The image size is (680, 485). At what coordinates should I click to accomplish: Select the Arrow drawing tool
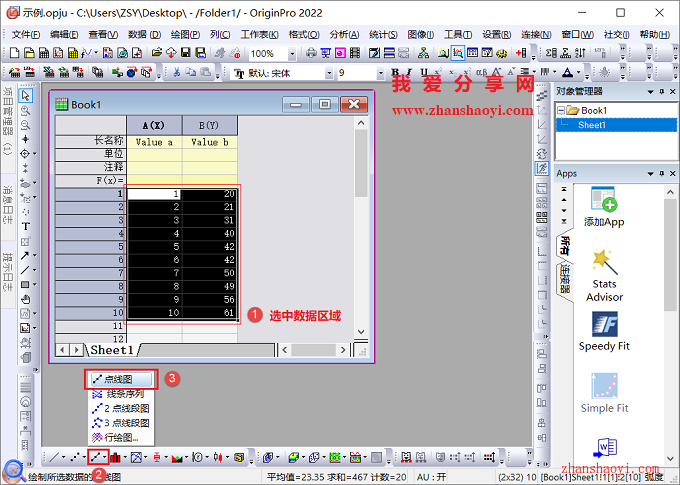pyautogui.click(x=25, y=256)
